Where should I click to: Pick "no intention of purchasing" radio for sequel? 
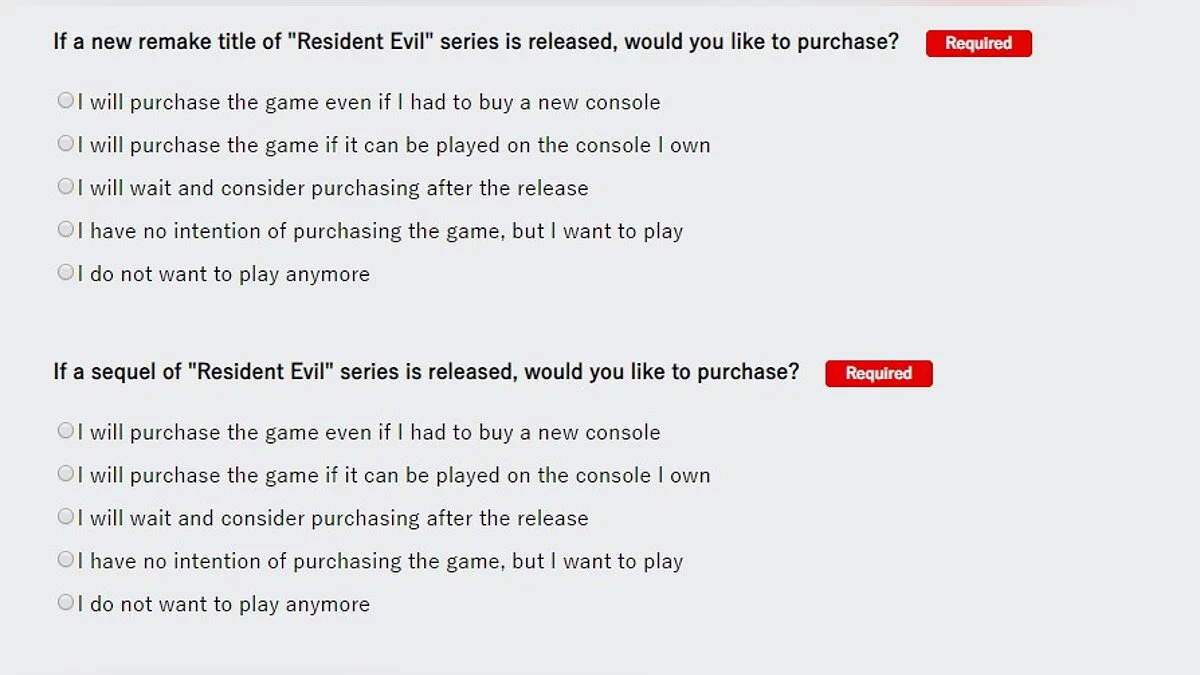(65, 560)
